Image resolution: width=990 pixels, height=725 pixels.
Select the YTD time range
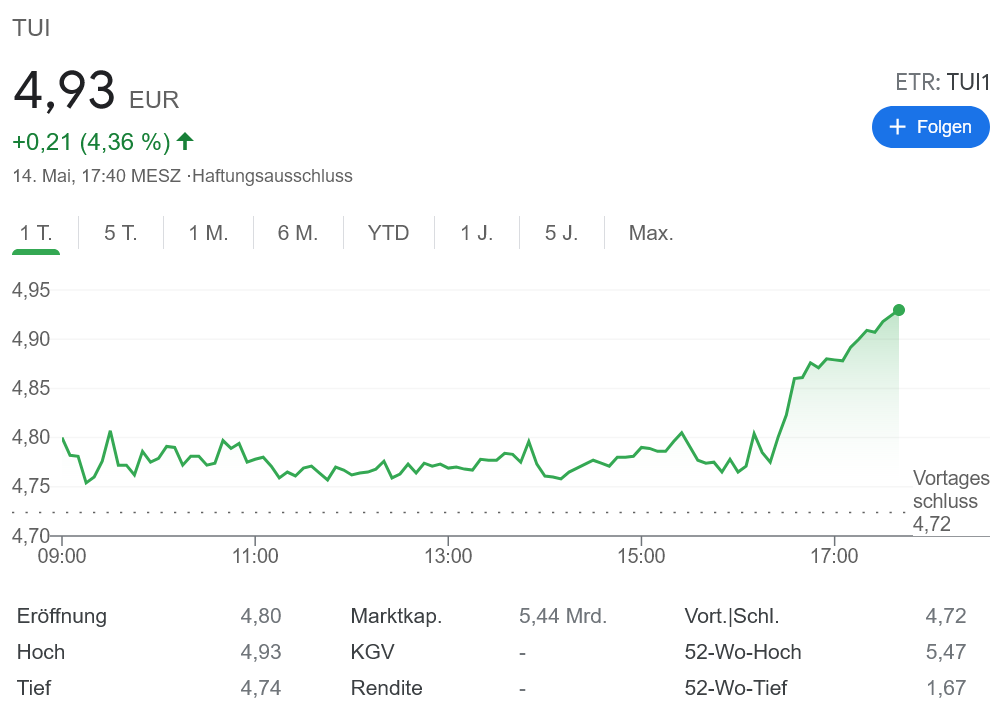(x=388, y=233)
